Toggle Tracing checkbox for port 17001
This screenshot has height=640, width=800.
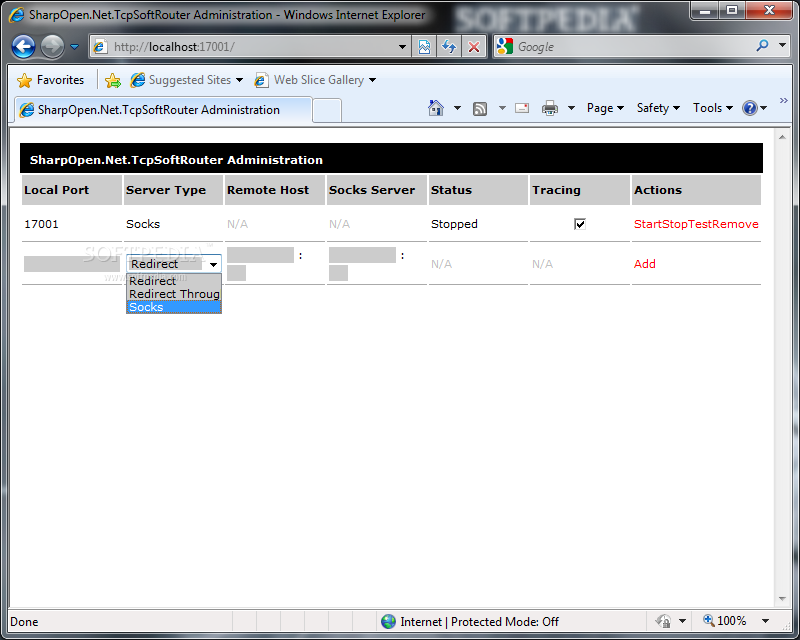pyautogui.click(x=580, y=224)
